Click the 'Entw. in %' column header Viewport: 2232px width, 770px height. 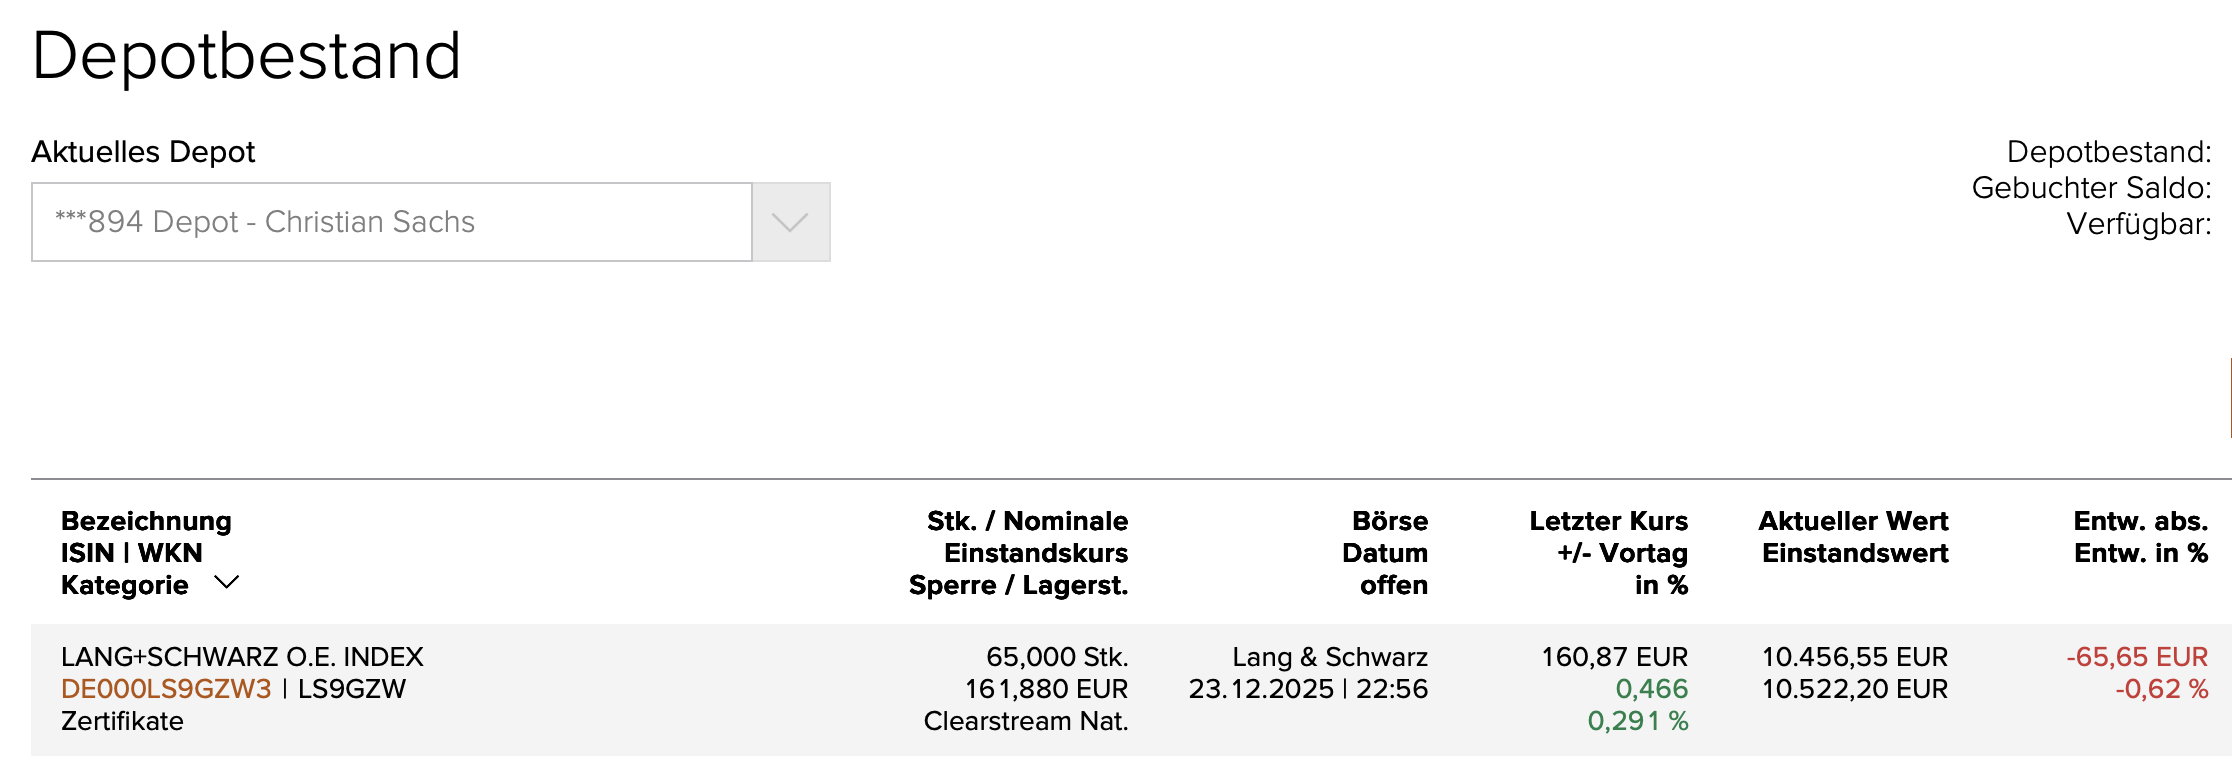pyautogui.click(x=2140, y=553)
